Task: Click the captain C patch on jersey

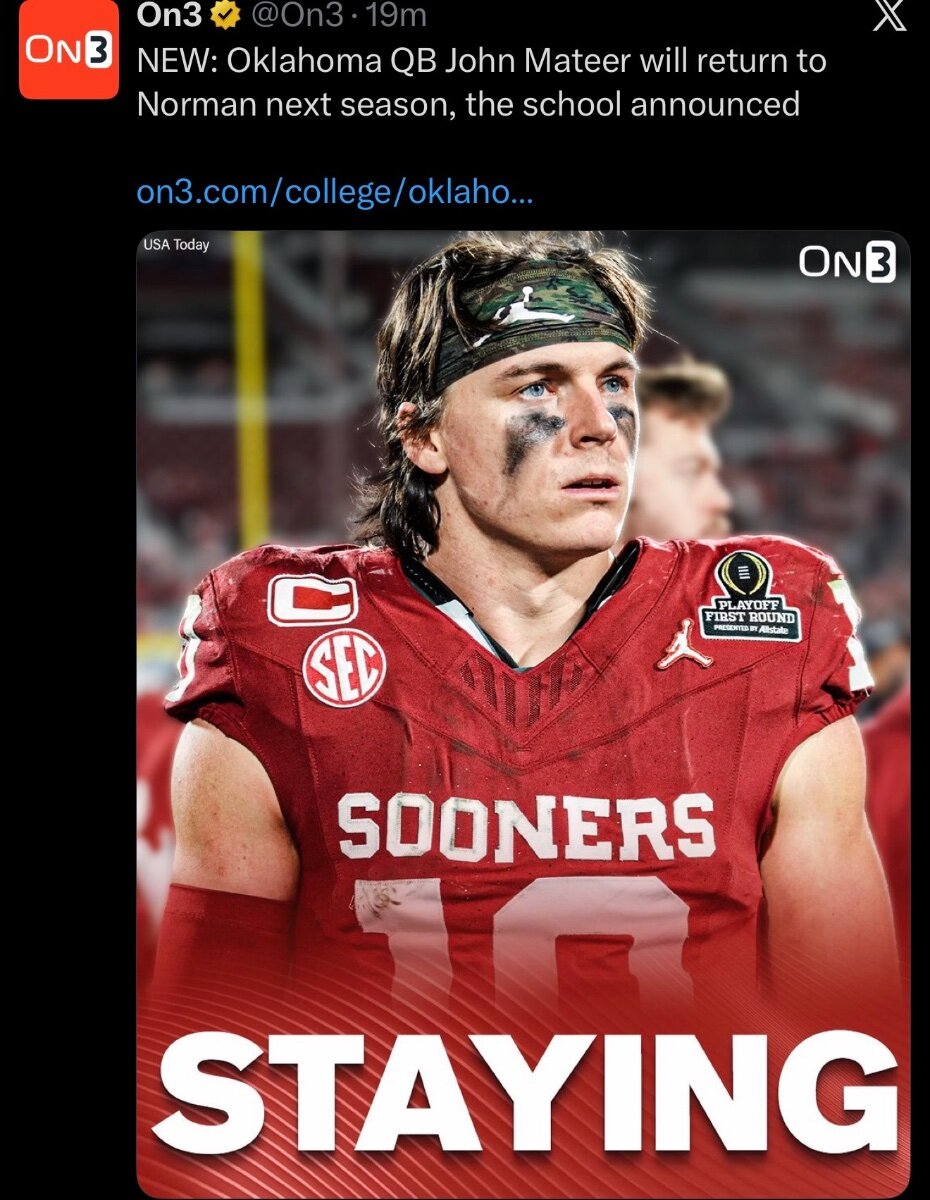Action: coord(312,600)
